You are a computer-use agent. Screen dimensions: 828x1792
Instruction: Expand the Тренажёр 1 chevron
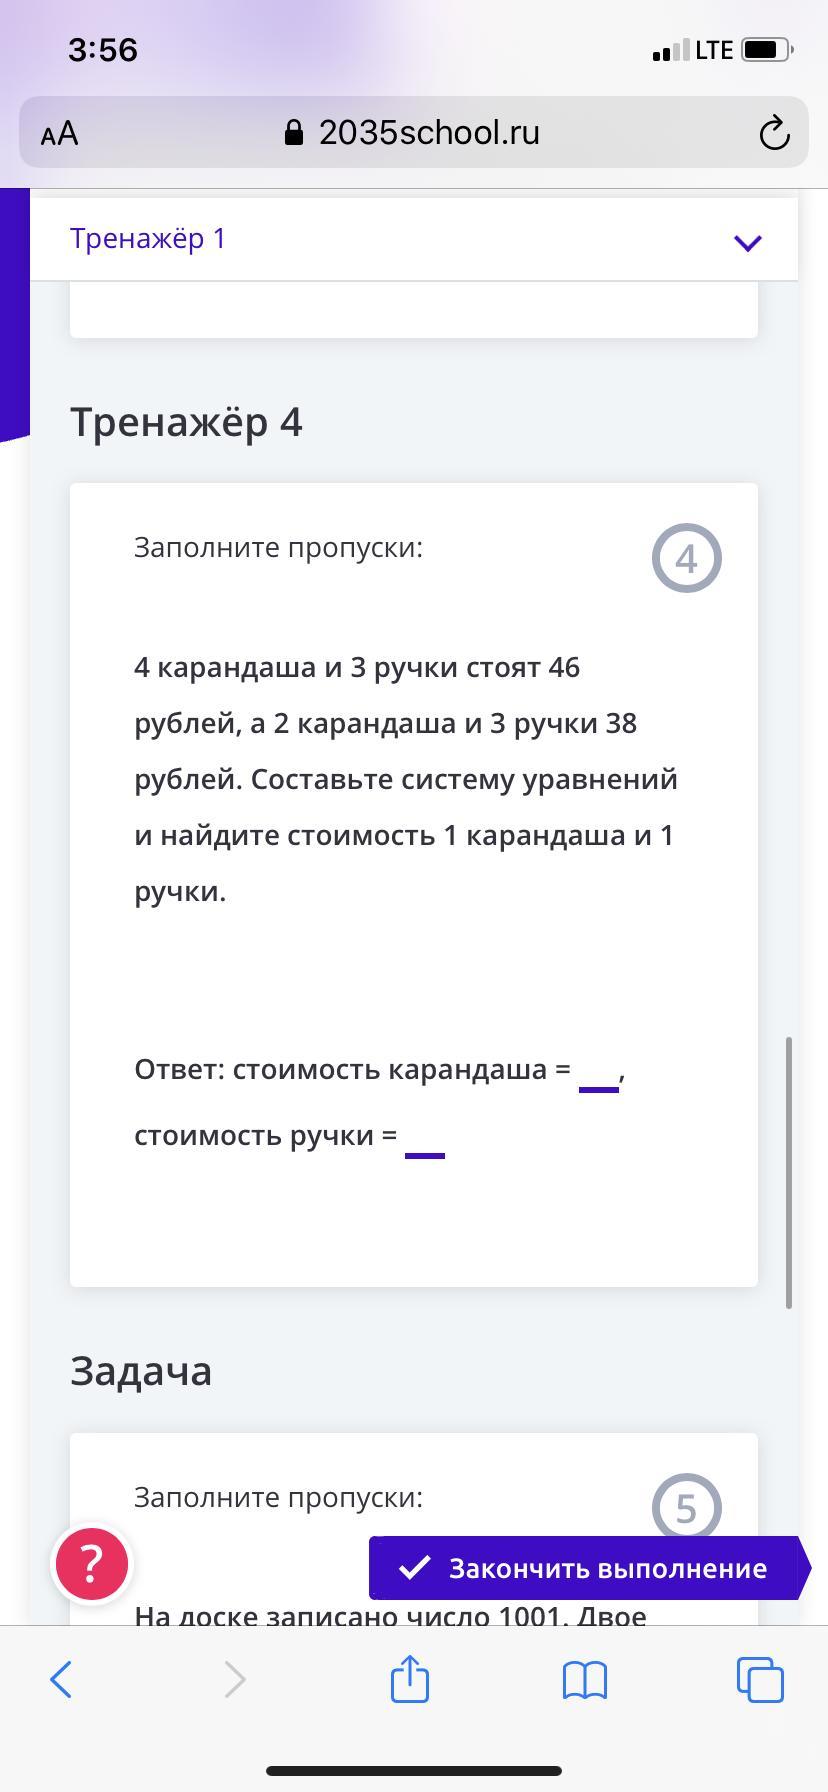(748, 241)
